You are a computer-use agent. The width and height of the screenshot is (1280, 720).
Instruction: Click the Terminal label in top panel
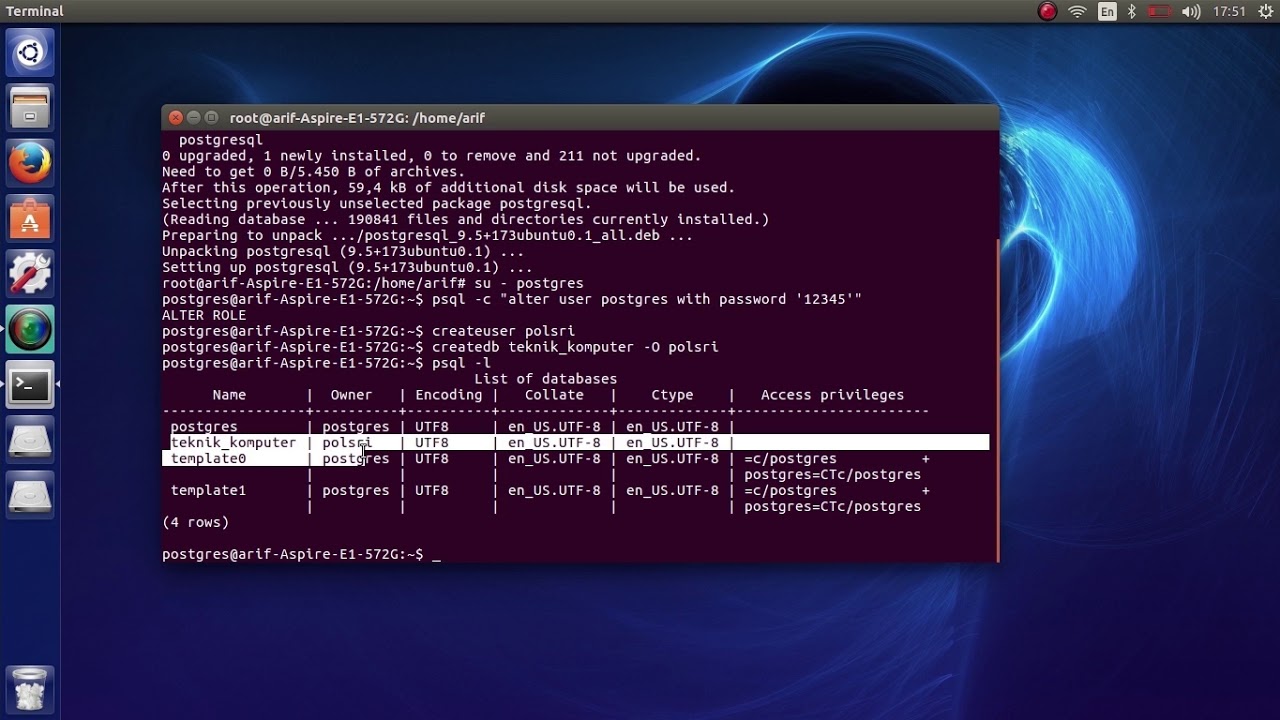(x=35, y=12)
